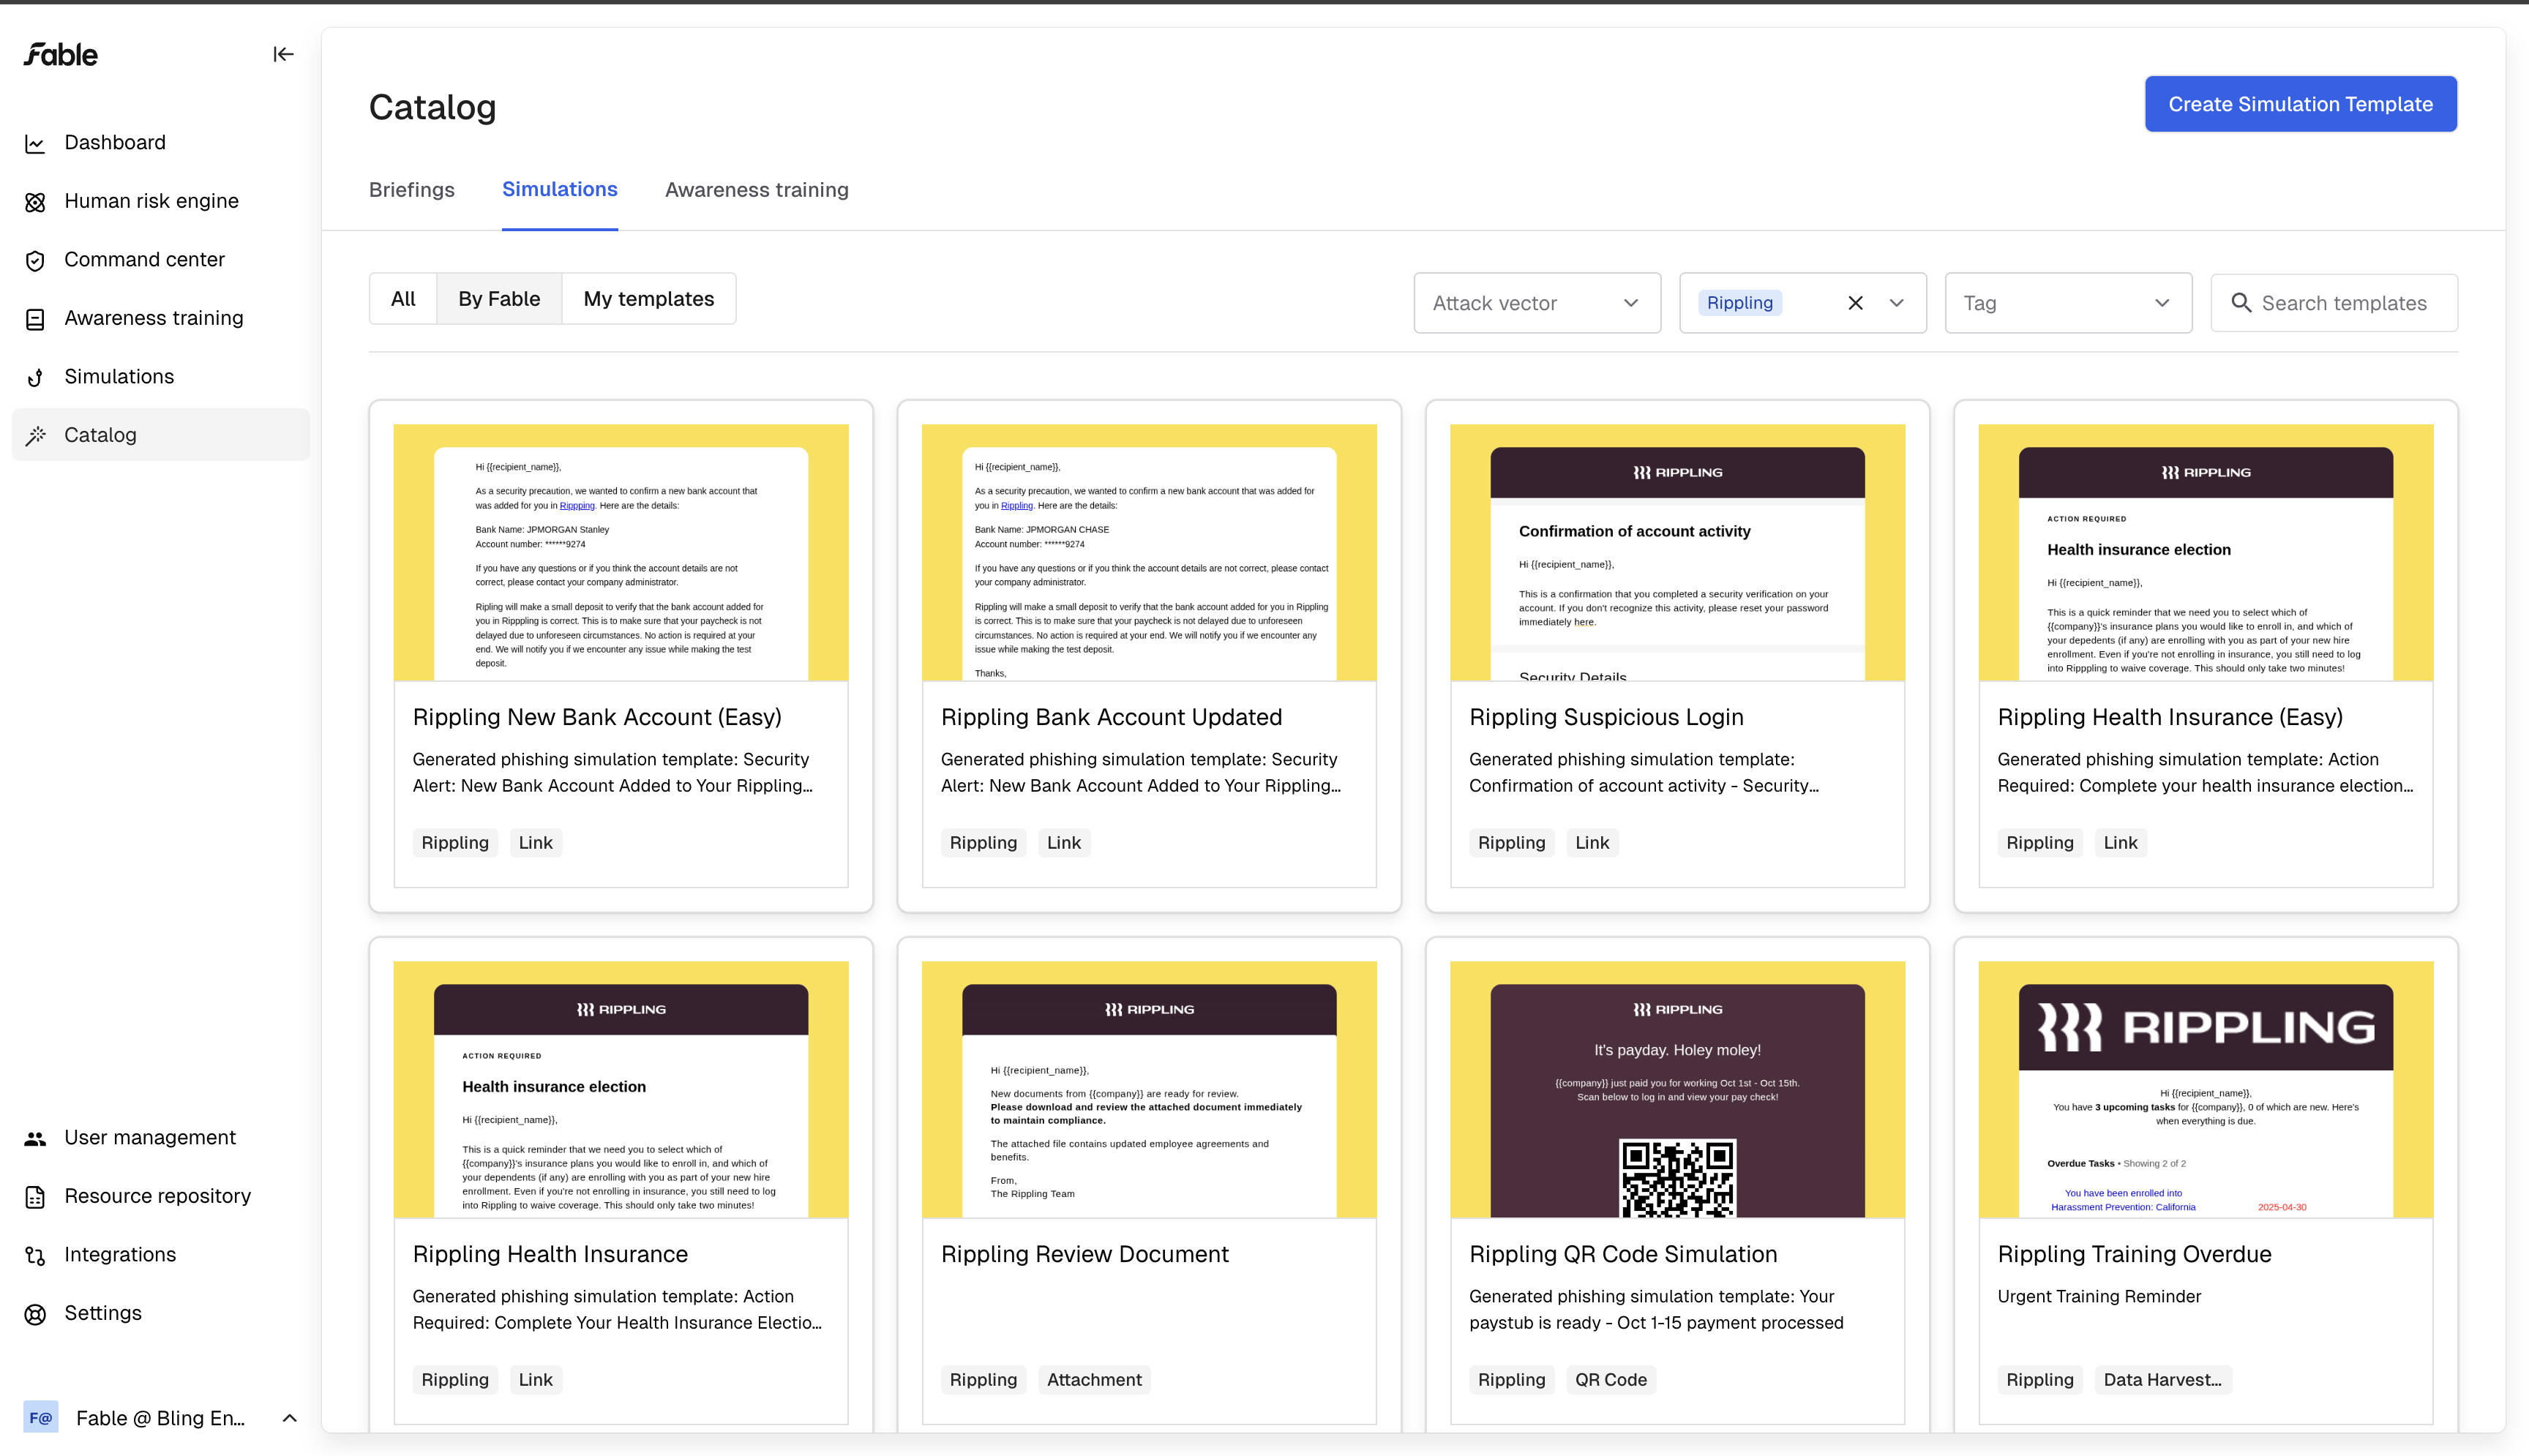This screenshot has height=1456, width=2529.
Task: Go to Human risk engine
Action: tap(161, 201)
